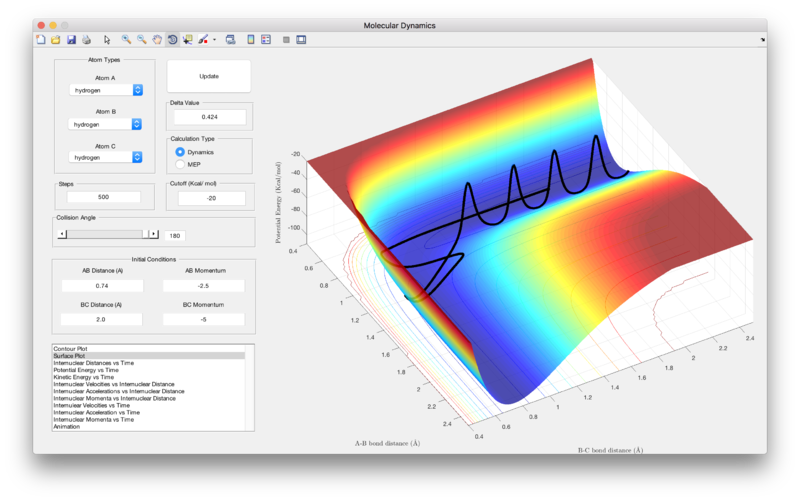Click the AB Distance input field
Viewport: 800px width, 501px height.
pos(102,286)
